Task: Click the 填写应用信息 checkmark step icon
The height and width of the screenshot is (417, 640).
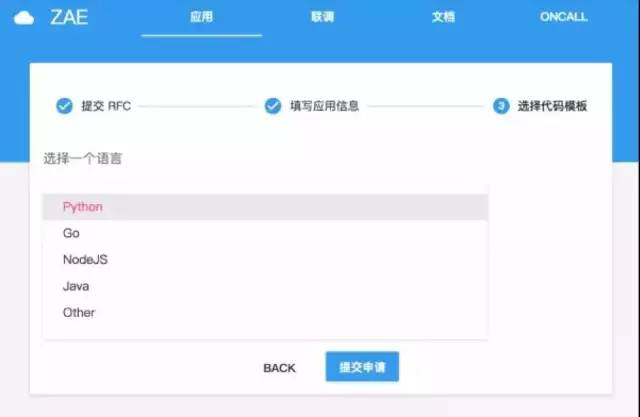Action: pos(273,106)
